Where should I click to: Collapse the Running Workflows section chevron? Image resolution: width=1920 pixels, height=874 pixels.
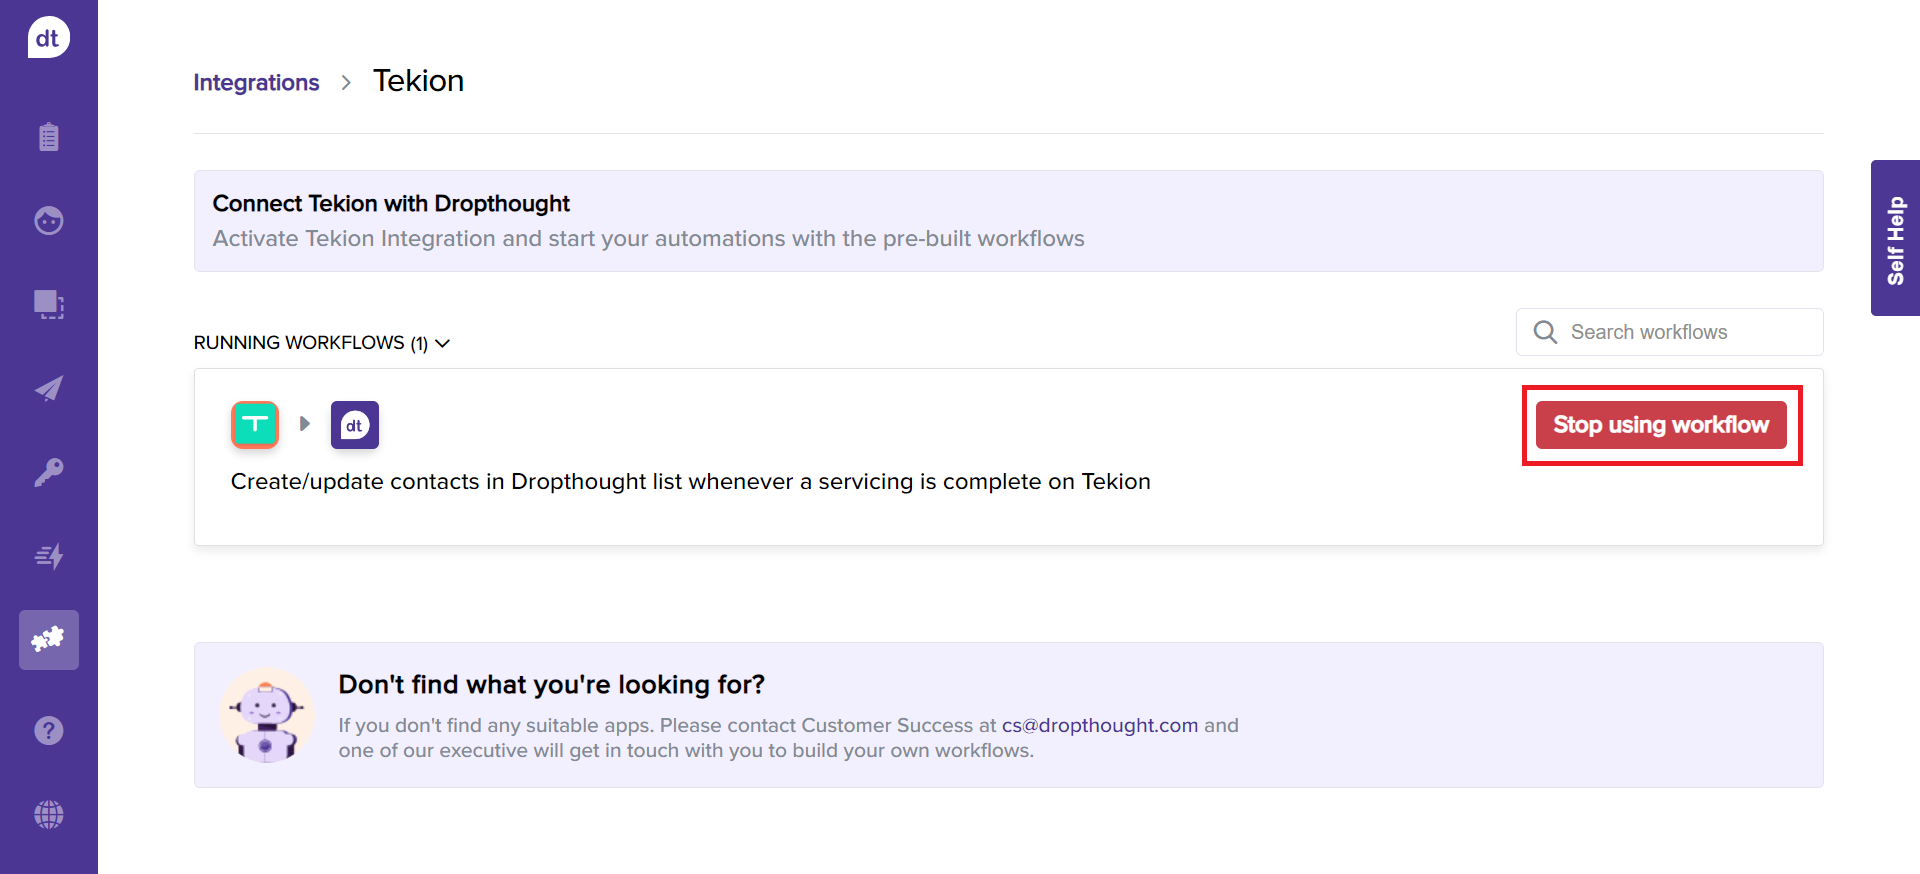click(x=443, y=343)
